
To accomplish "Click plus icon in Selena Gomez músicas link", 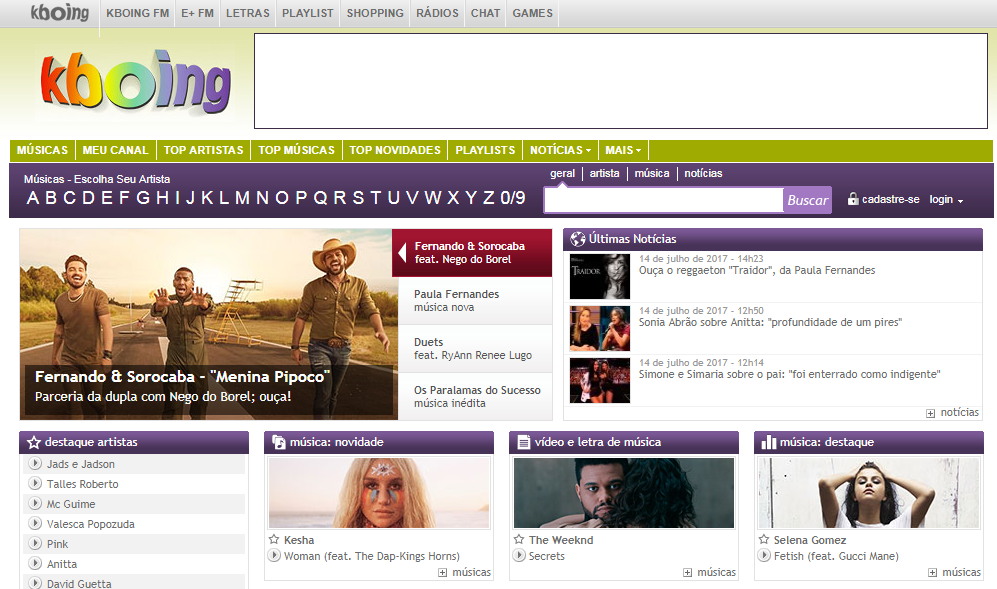I will pyautogui.click(x=932, y=572).
